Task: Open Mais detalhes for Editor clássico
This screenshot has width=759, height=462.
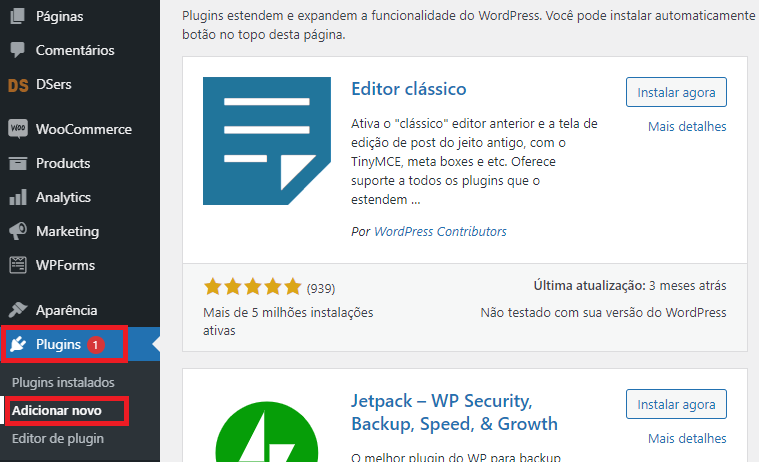Action: pos(687,126)
